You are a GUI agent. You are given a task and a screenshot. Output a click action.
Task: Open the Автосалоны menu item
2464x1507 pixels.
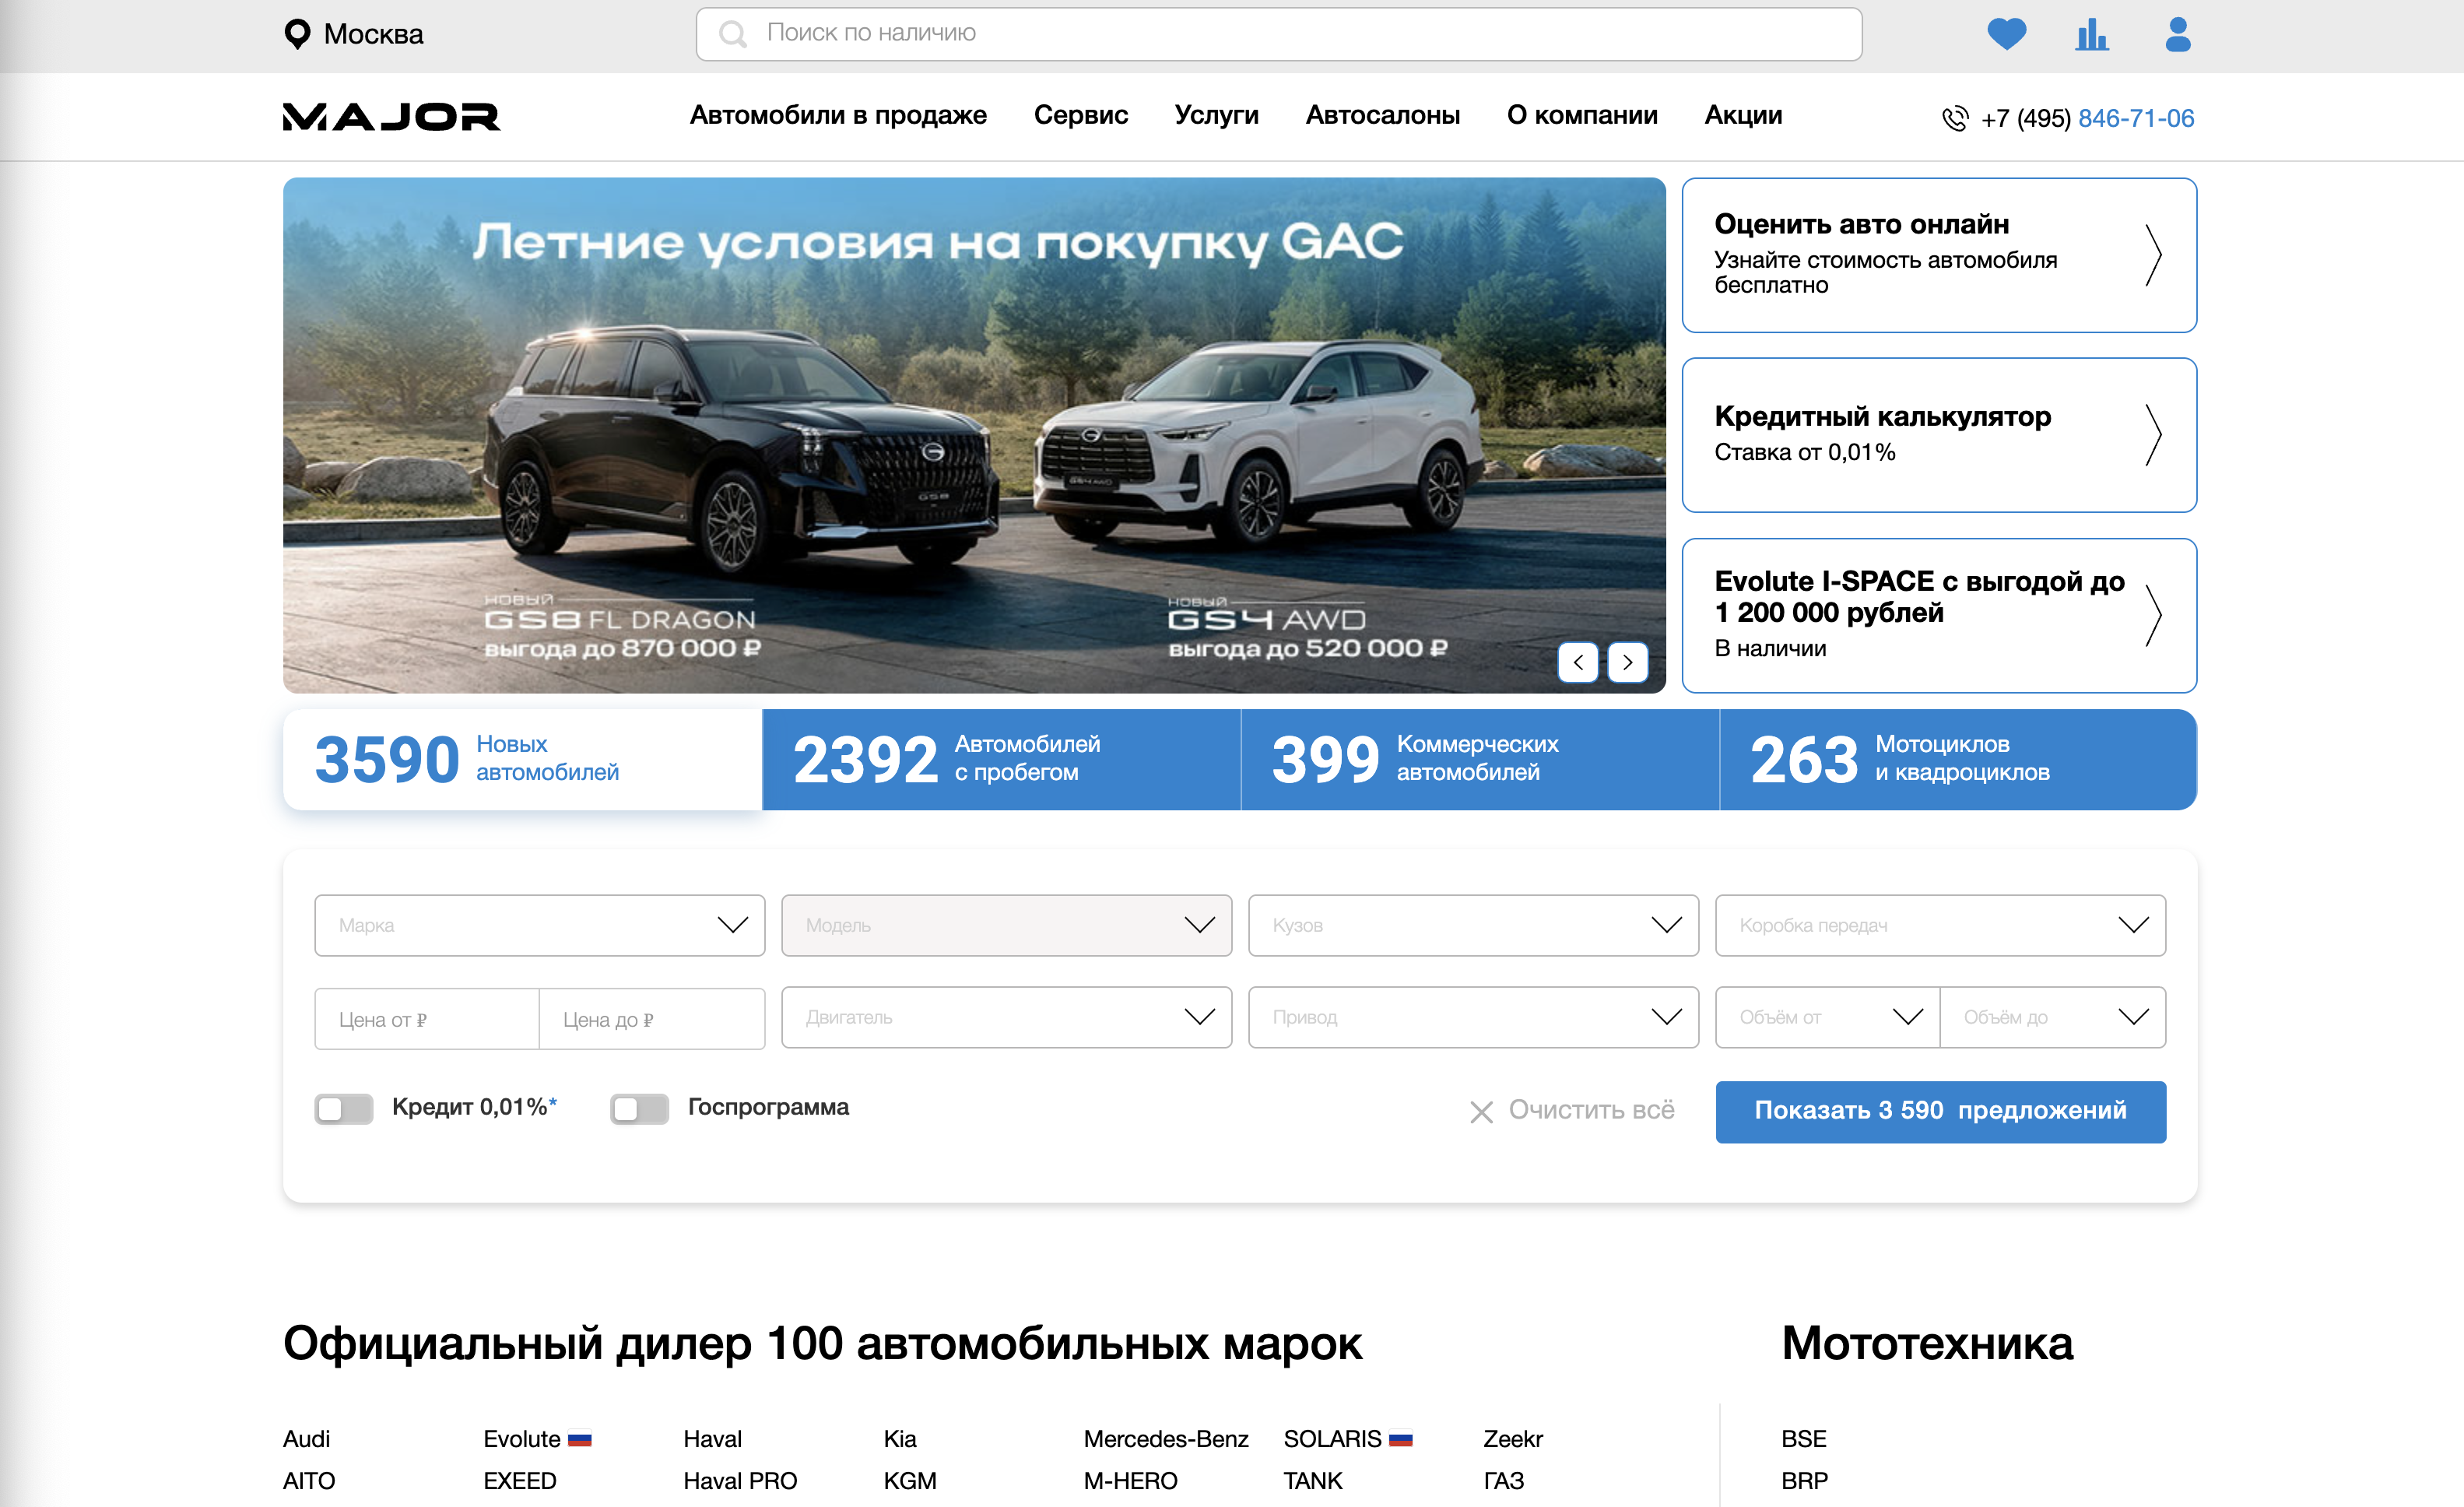[x=1383, y=115]
